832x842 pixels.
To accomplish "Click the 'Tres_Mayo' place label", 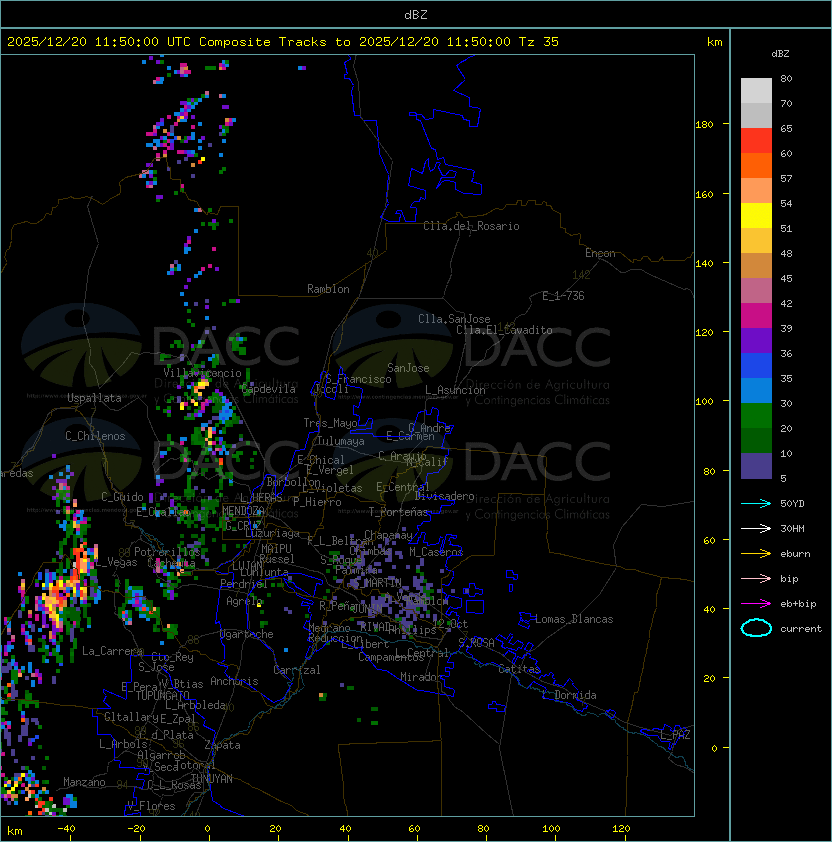I will click(330, 423).
